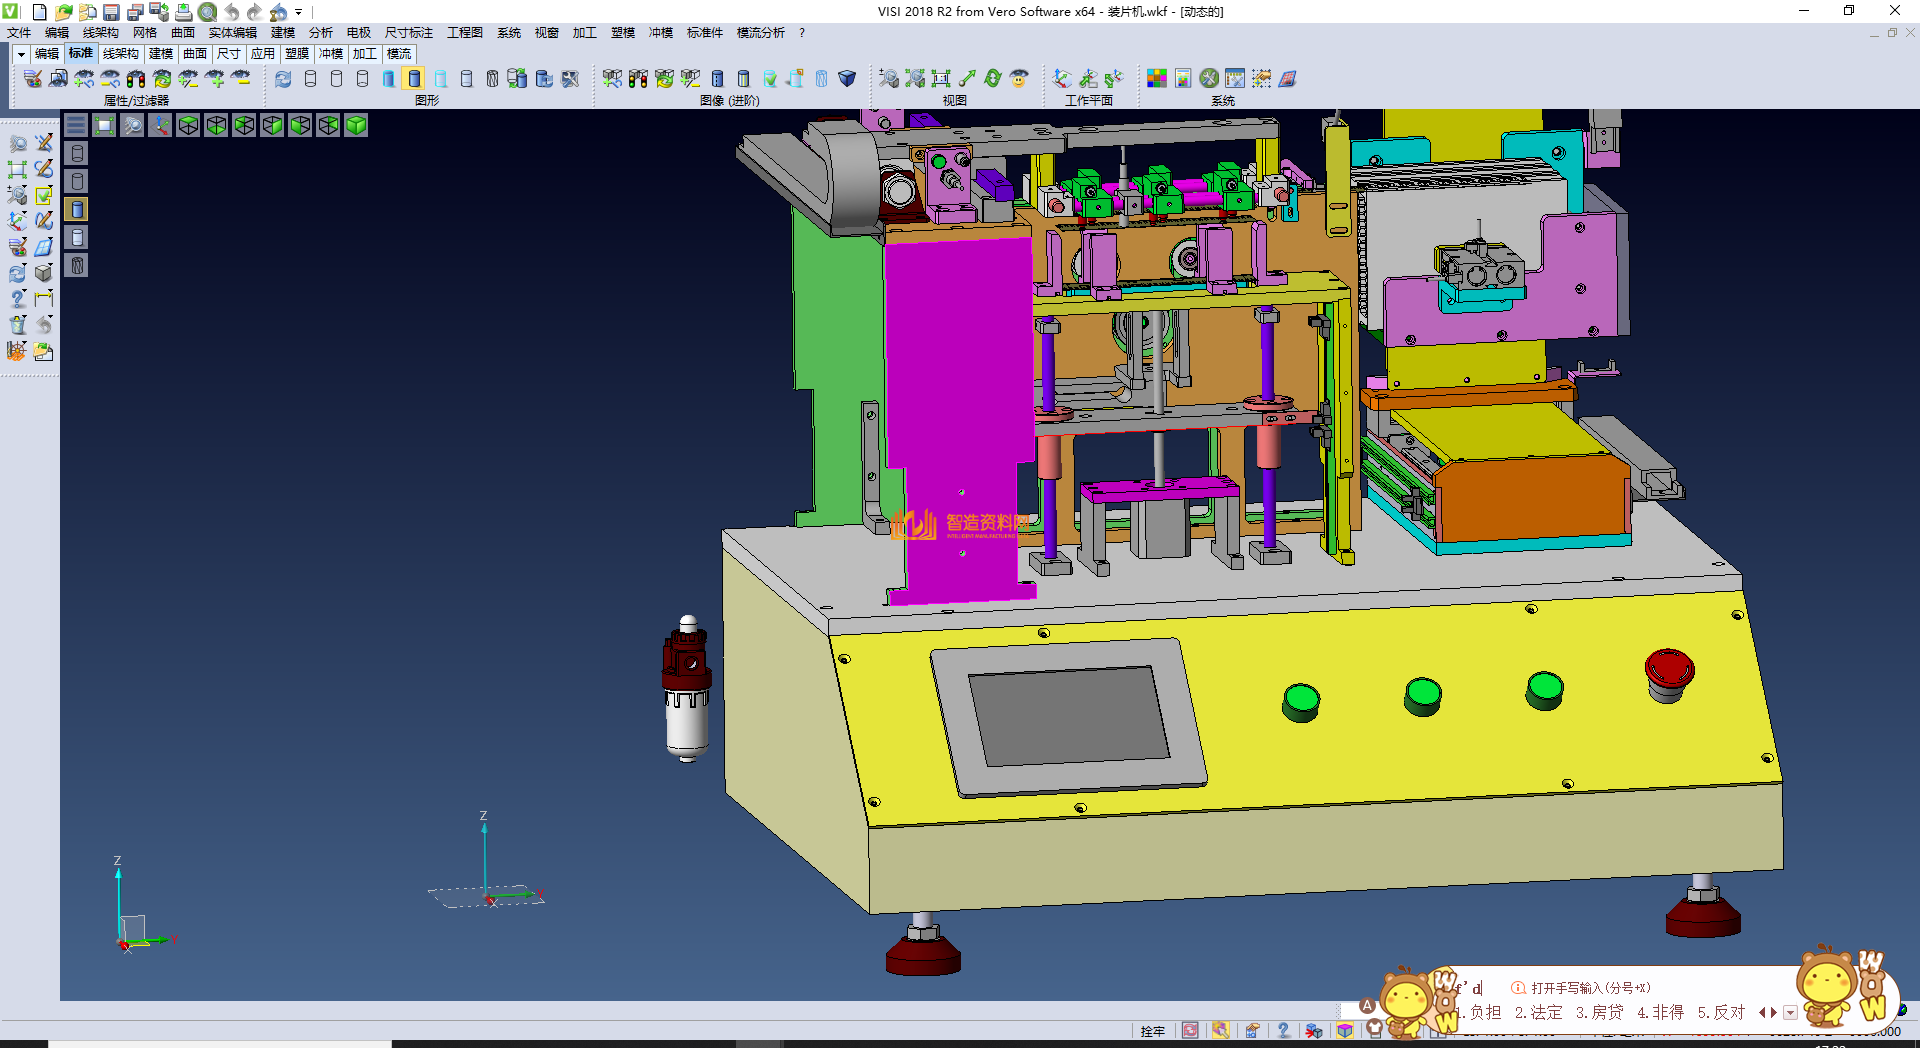Screen dimensions: 1920x1048
Task: Switch to the 曲面 ribbon tab
Action: point(194,54)
